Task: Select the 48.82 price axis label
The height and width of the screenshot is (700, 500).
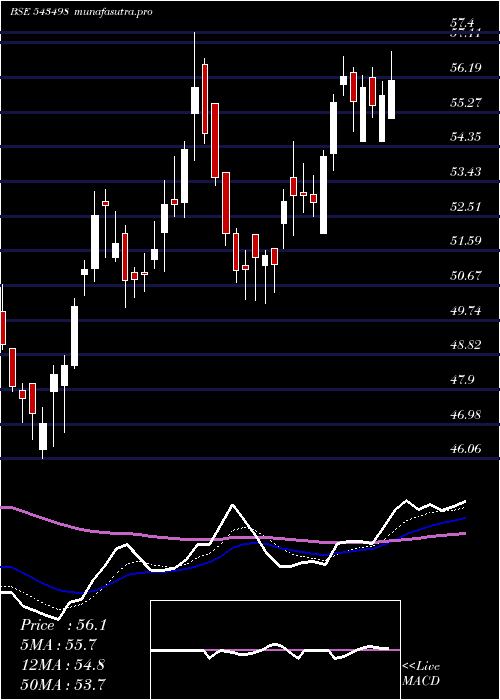Action: (466, 345)
